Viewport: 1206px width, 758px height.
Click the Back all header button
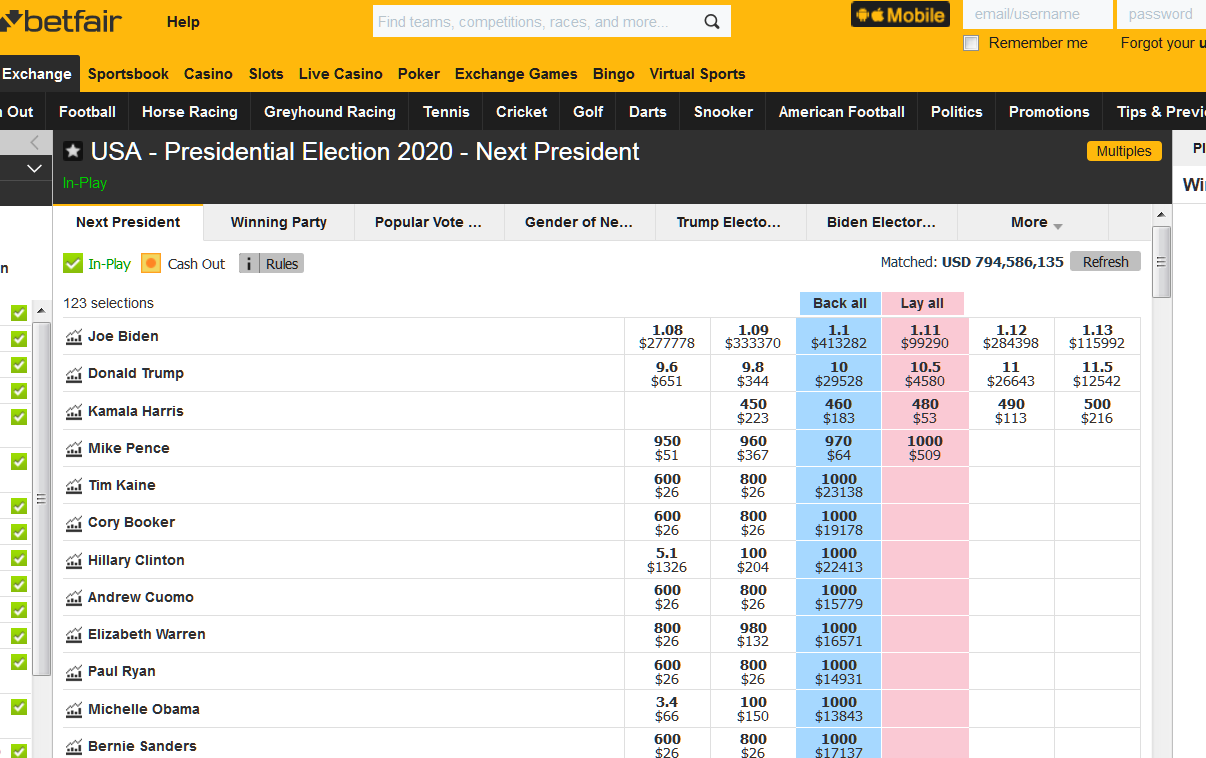point(840,304)
